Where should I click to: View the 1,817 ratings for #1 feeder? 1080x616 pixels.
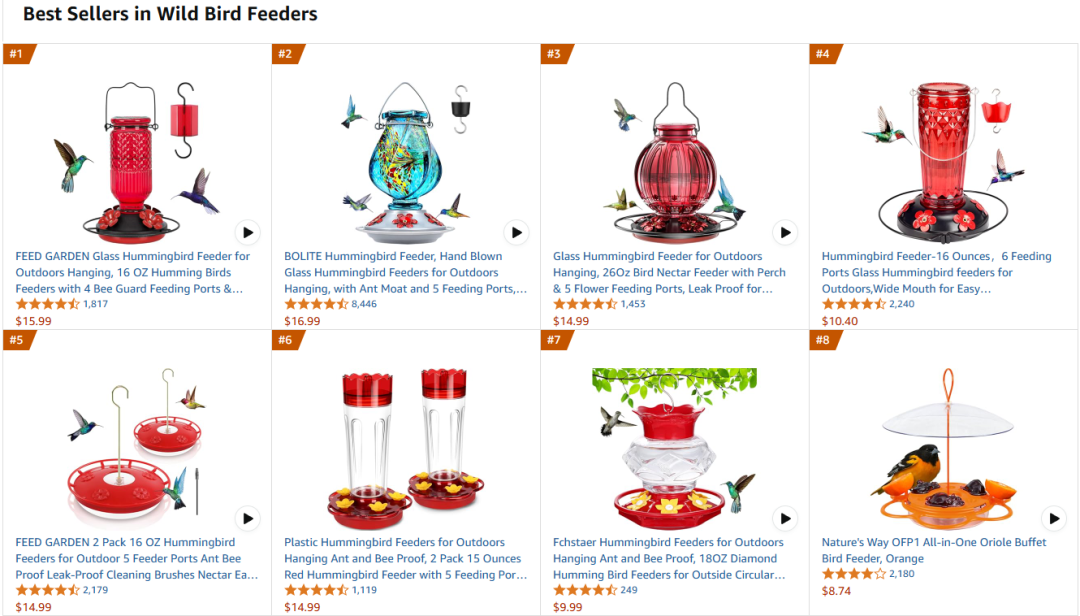(x=96, y=304)
